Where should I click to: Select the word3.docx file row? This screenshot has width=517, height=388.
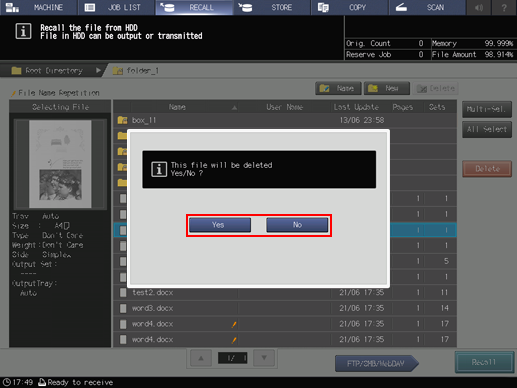pos(285,308)
